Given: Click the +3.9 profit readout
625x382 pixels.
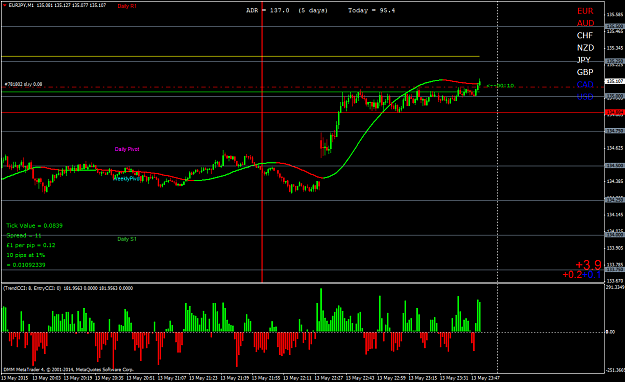Looking at the screenshot, I should pos(588,264).
